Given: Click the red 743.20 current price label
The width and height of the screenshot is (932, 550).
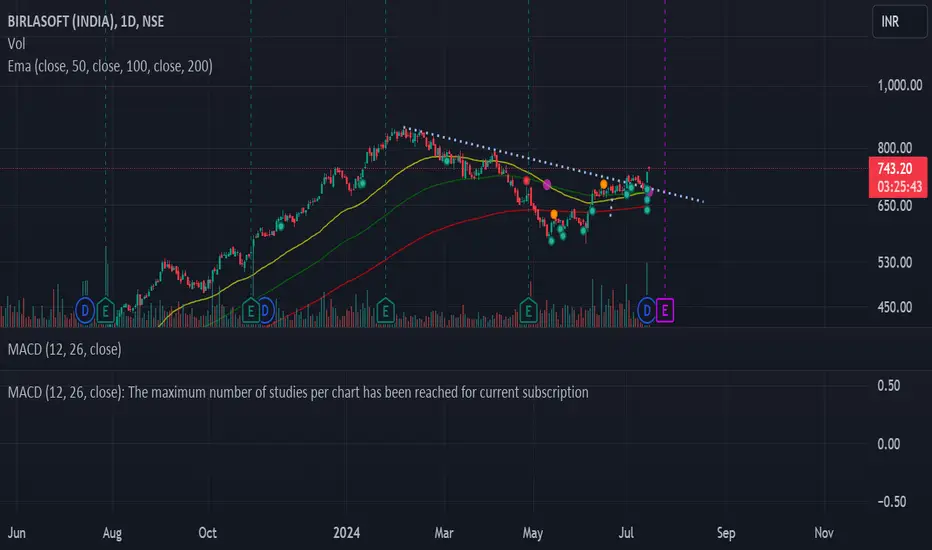Looking at the screenshot, I should point(898,177).
